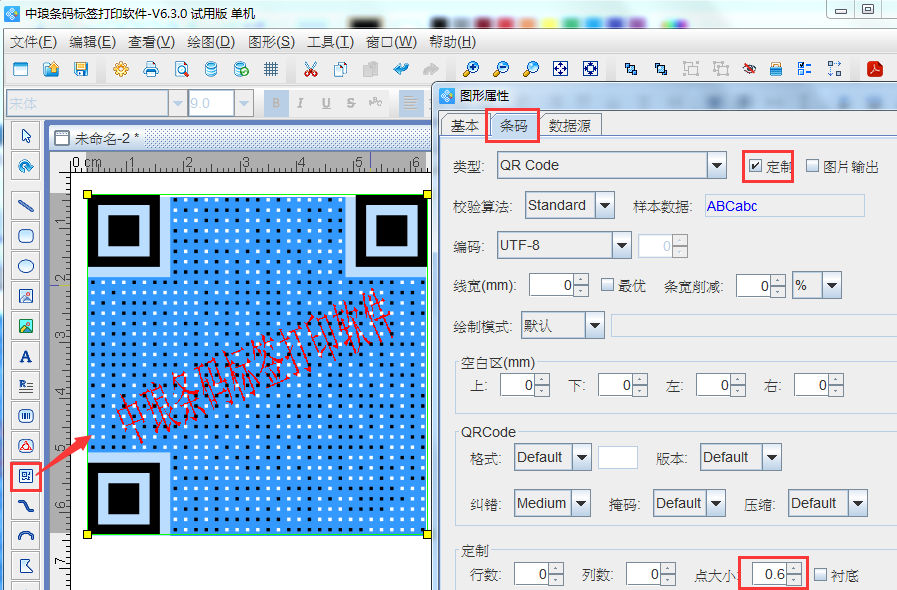The width and height of the screenshot is (897, 590).
Task: Select the QR code drawing tool
Action: click(x=26, y=476)
